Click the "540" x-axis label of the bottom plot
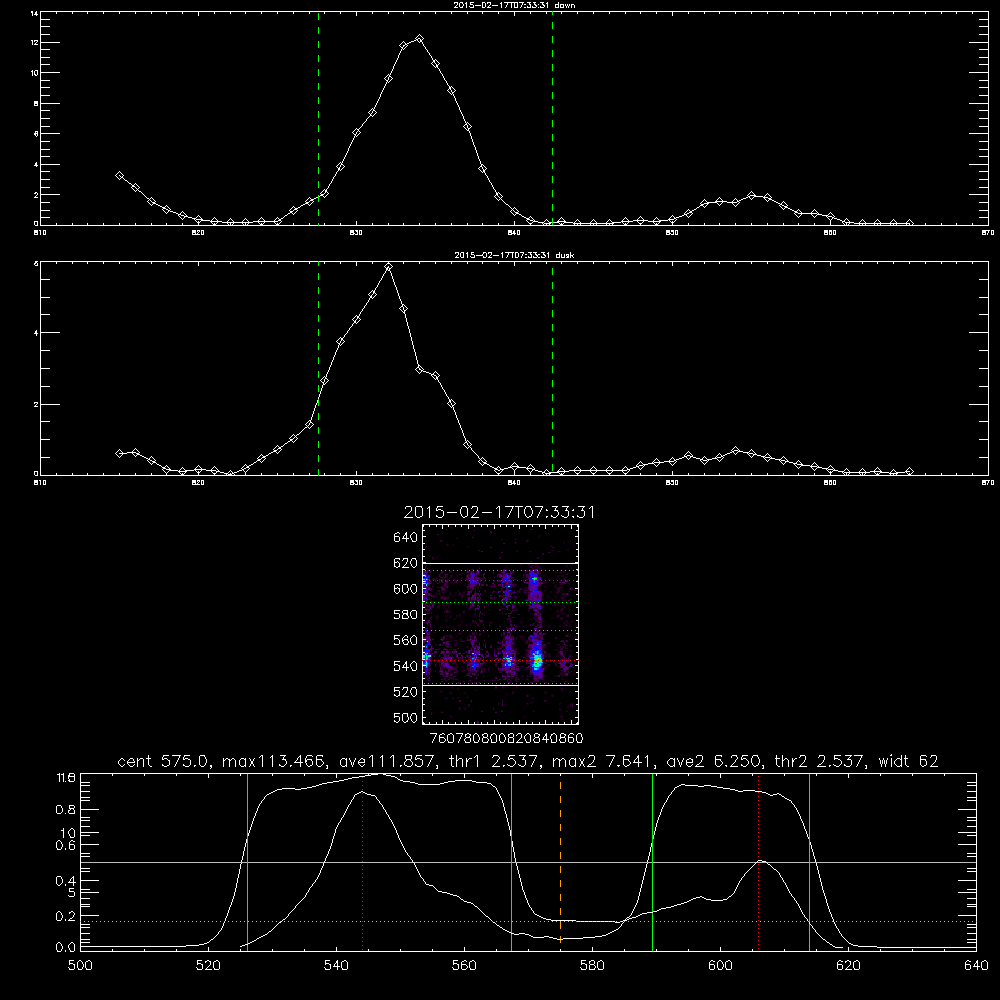This screenshot has height=1000, width=1000. click(x=336, y=966)
